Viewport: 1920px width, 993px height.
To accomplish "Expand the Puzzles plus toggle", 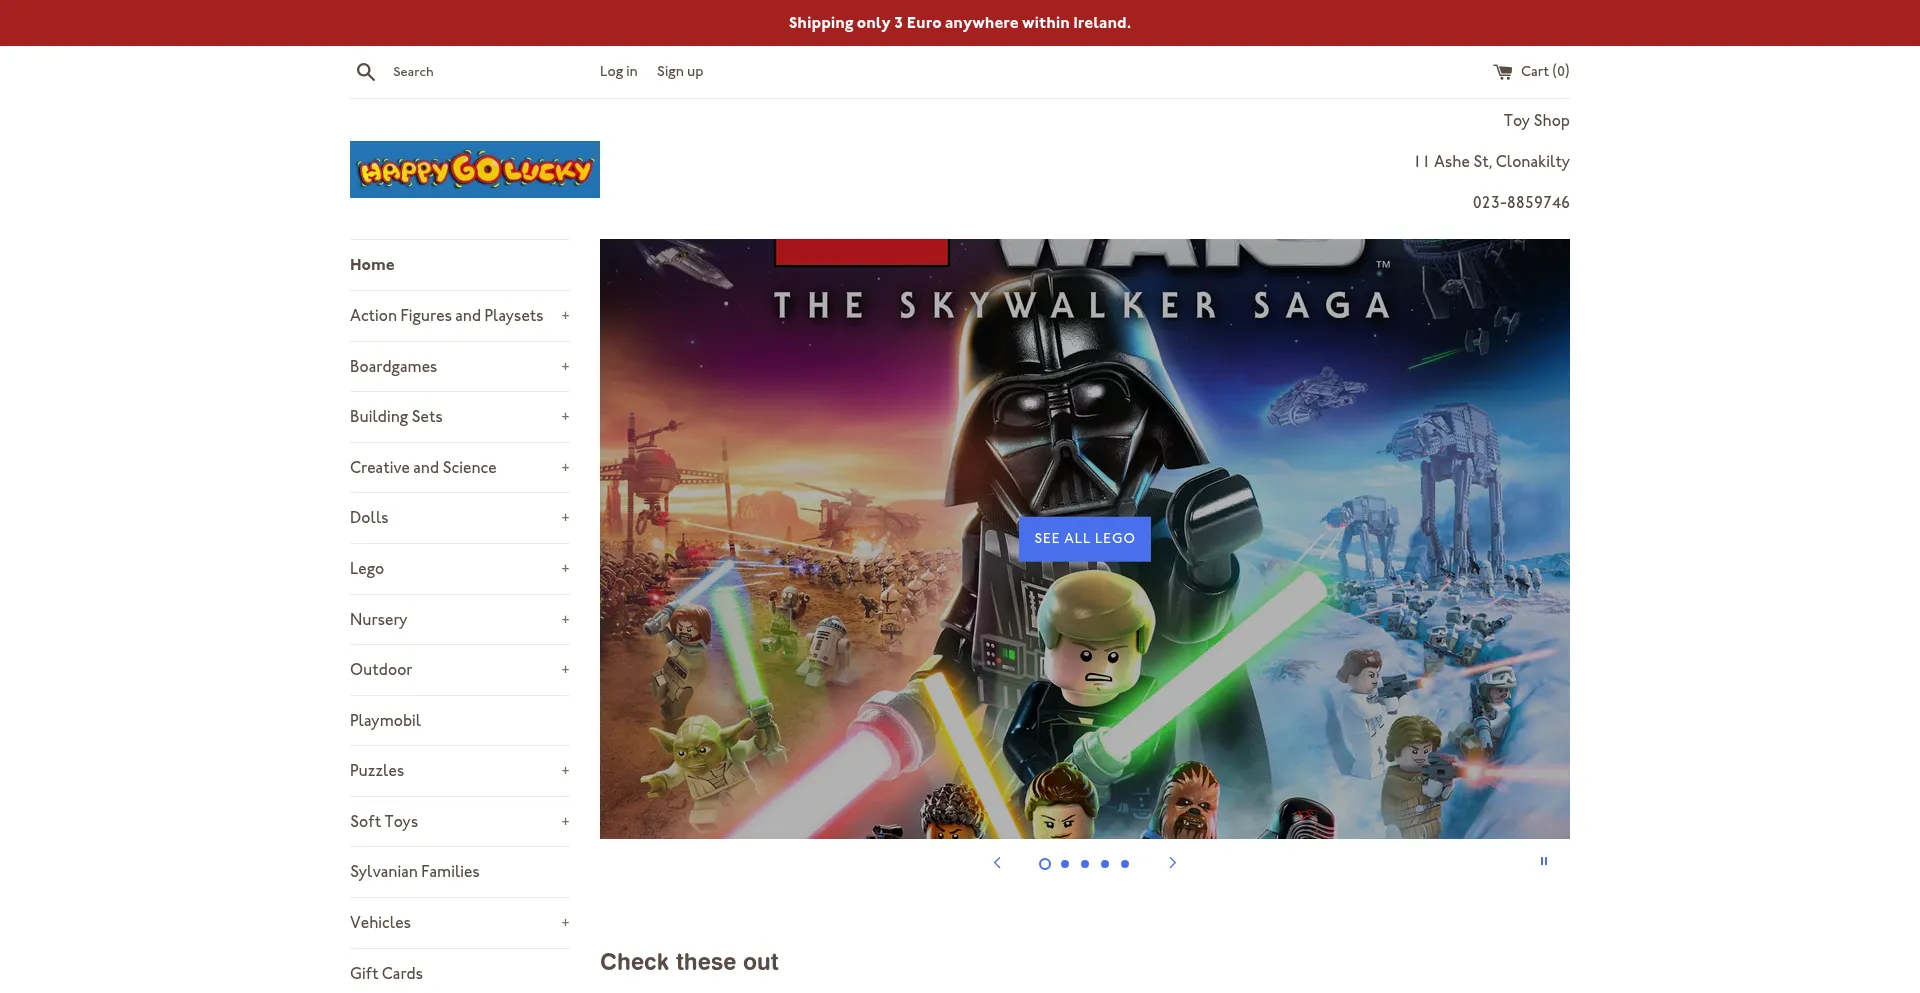I will click(x=565, y=771).
